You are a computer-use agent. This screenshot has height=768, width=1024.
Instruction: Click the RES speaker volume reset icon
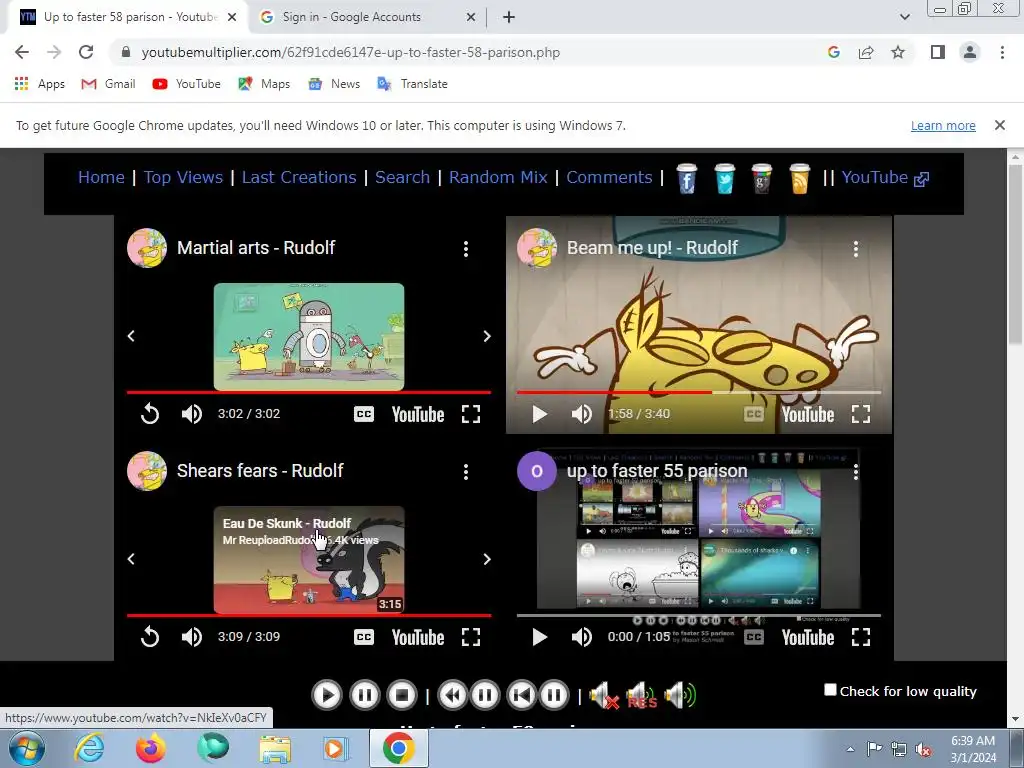pos(641,696)
